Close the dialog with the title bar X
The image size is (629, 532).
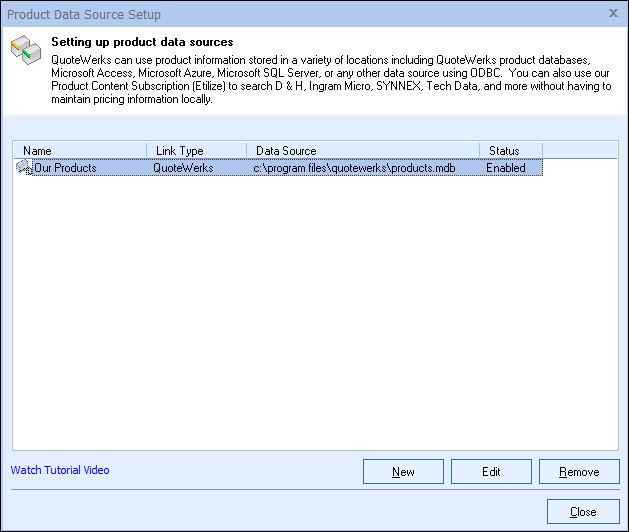pyautogui.click(x=612, y=14)
